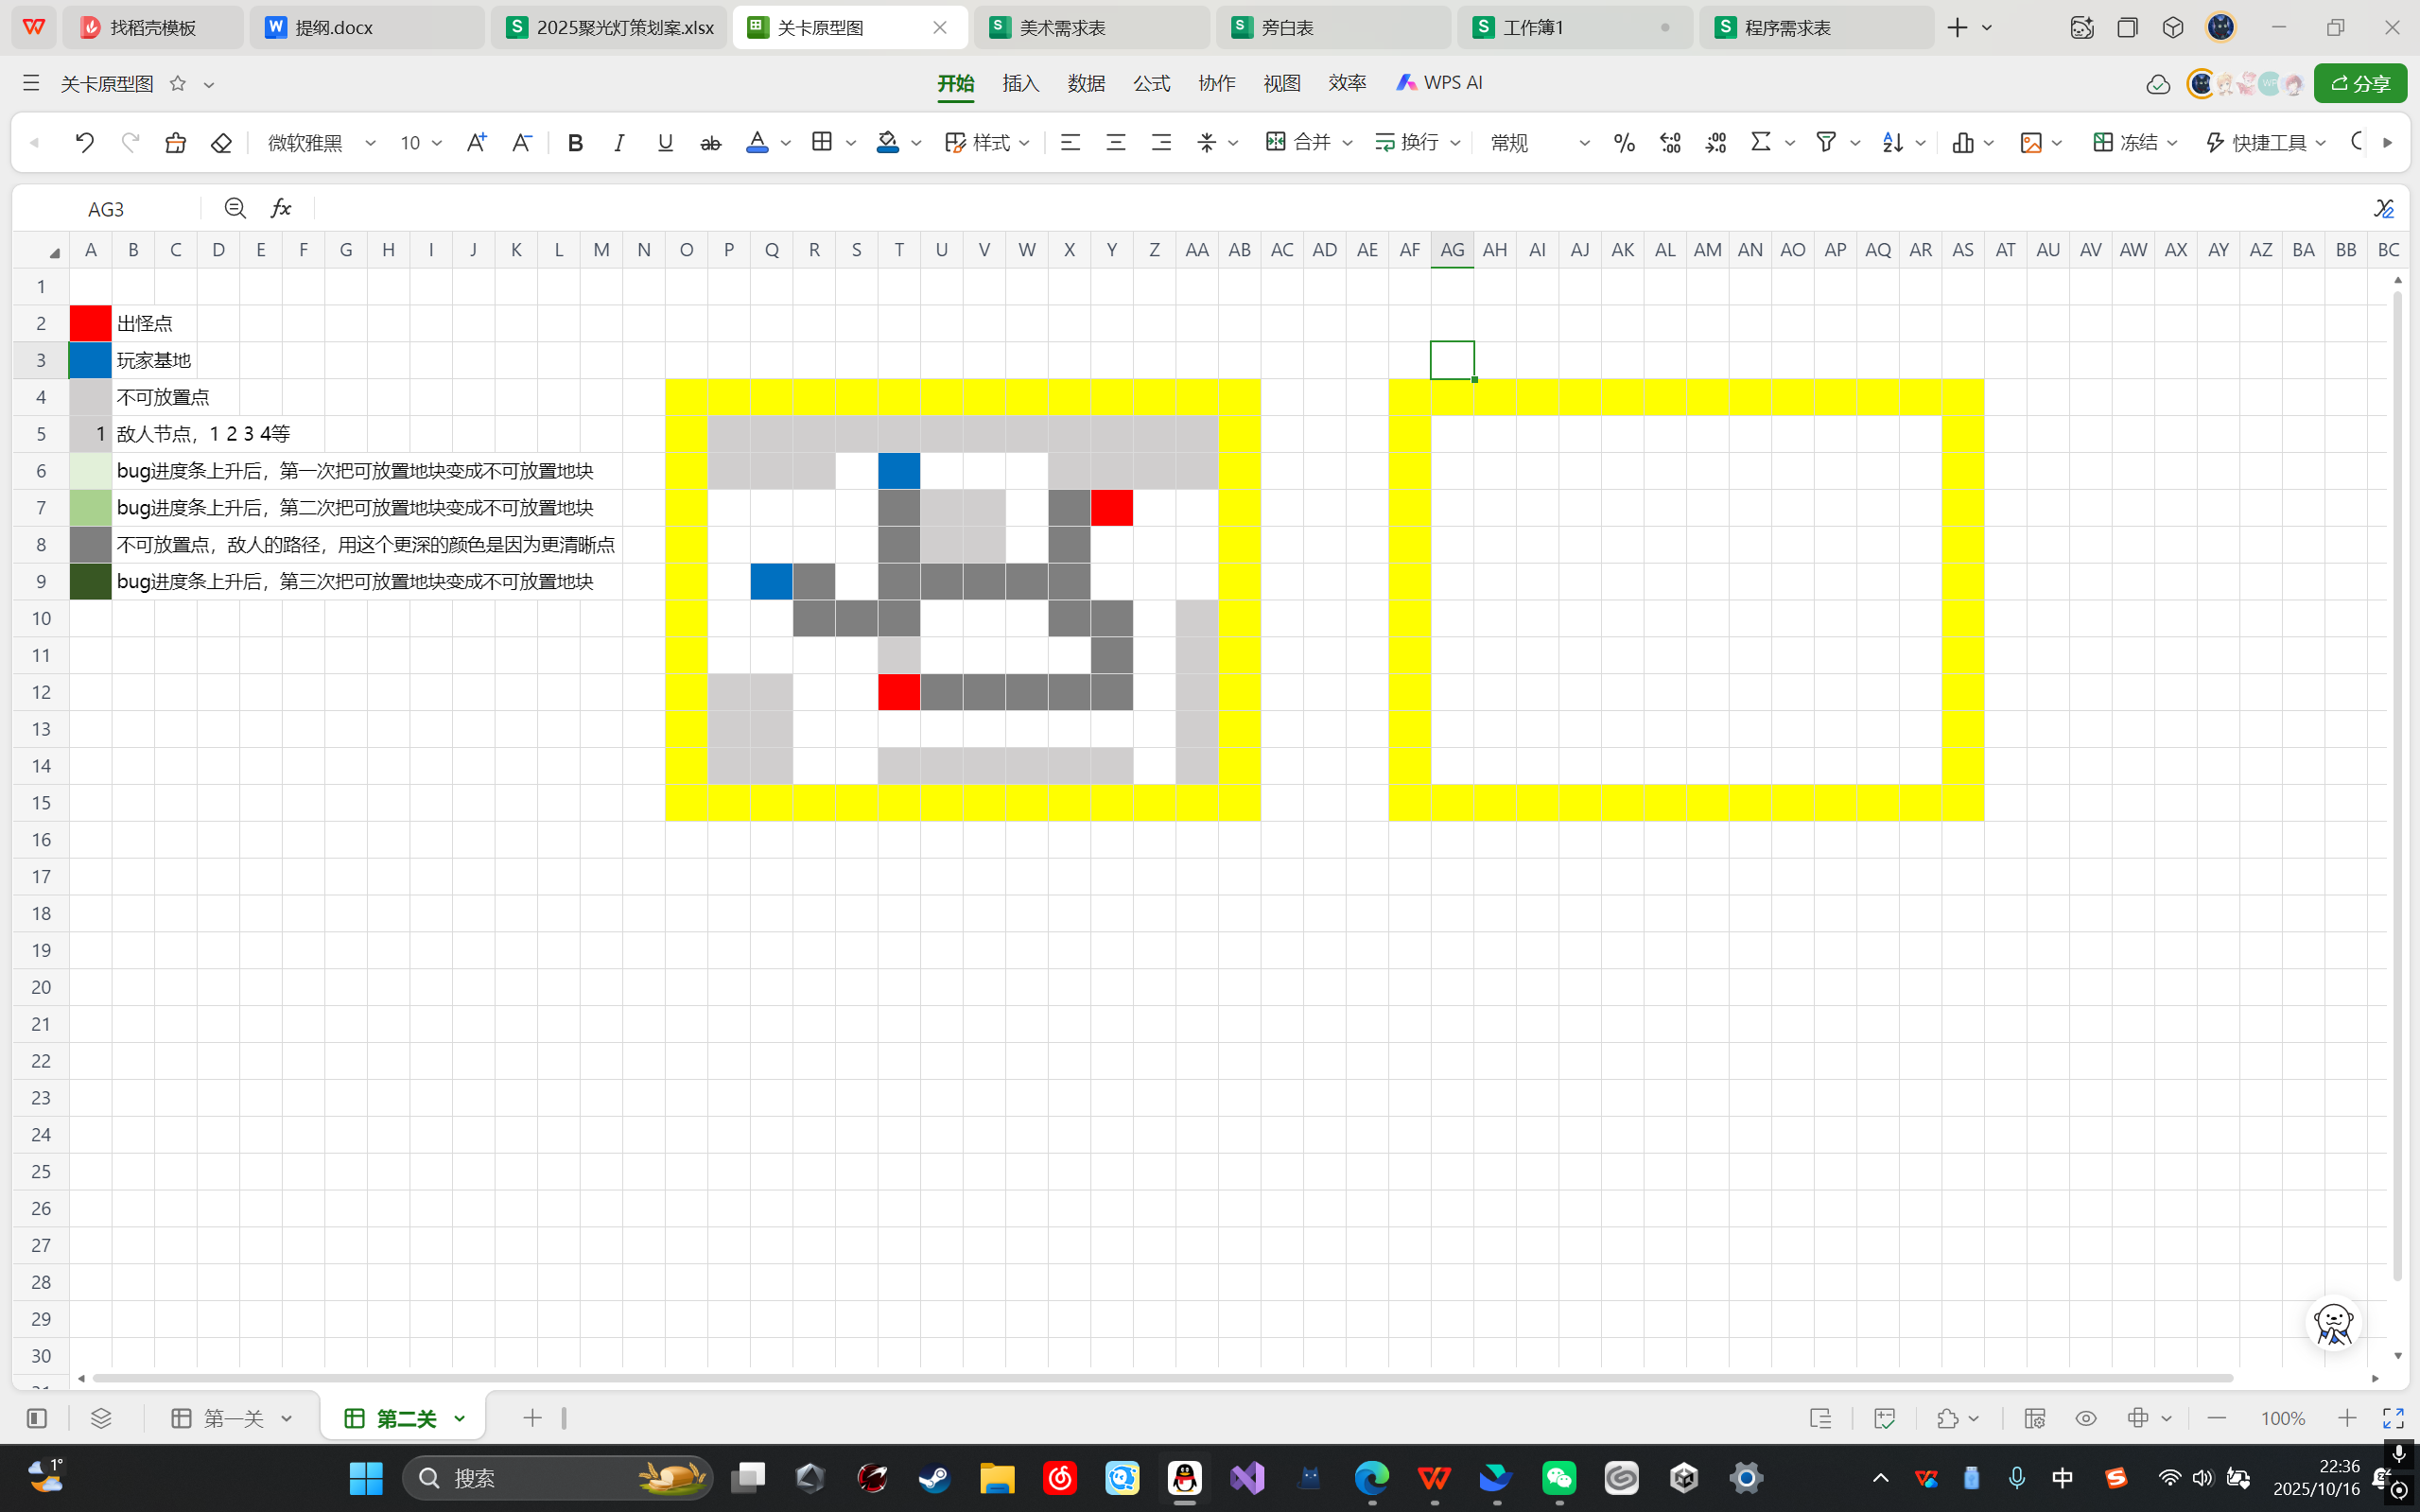Click the undo icon
Image resolution: width=2420 pixels, height=1512 pixels.
(x=85, y=143)
